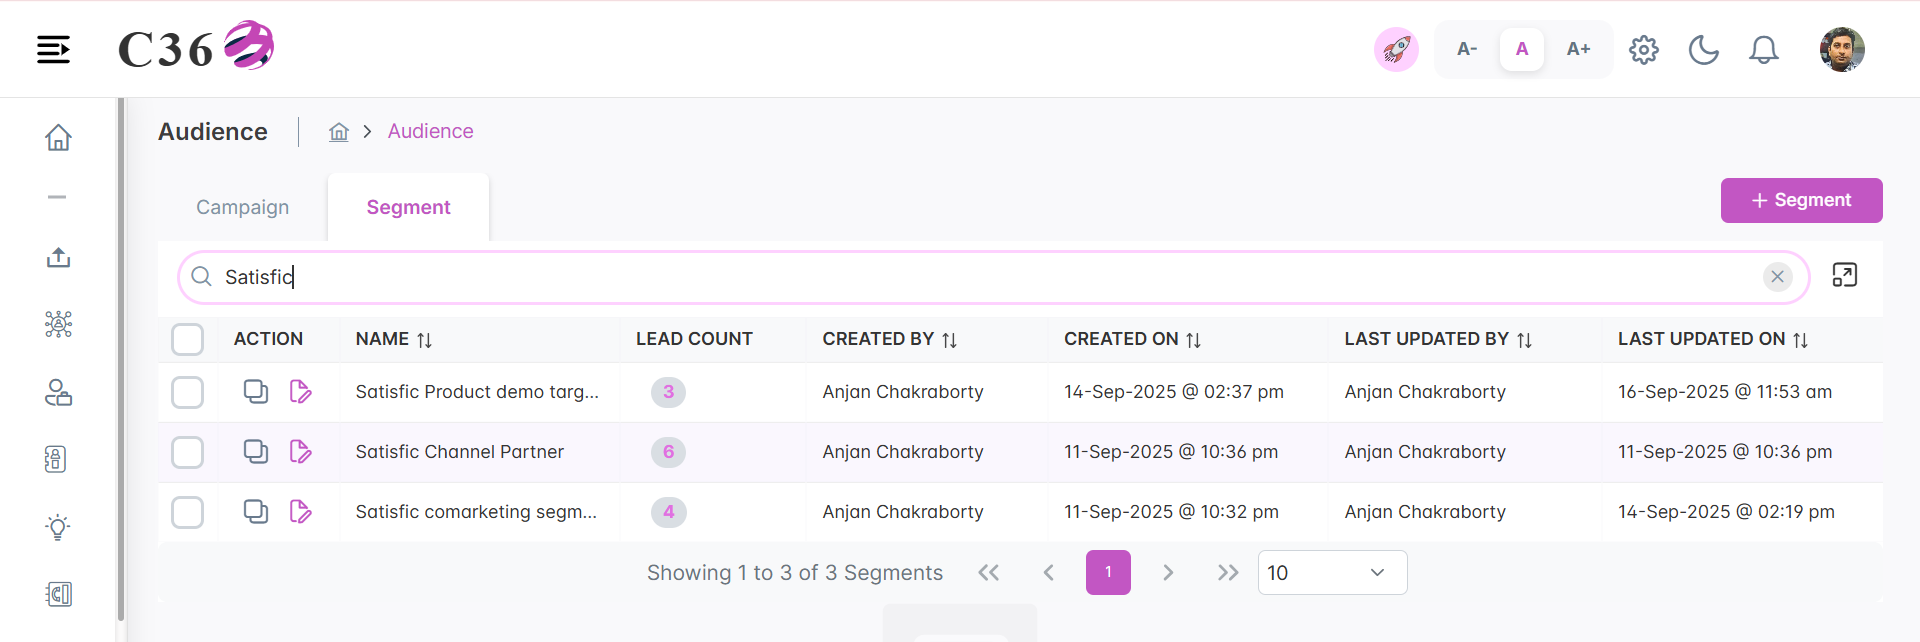The image size is (1920, 642).
Task: Open settings gear in header
Action: click(1644, 49)
